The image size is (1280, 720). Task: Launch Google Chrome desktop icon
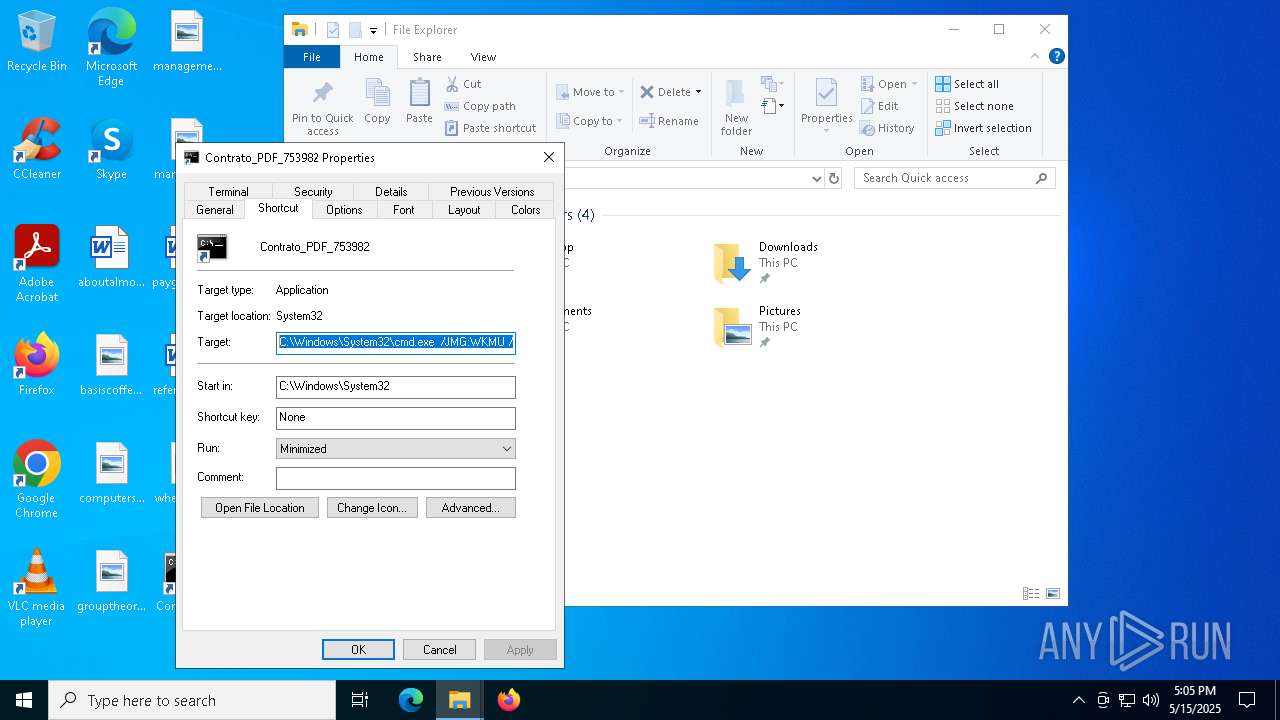coord(37,480)
